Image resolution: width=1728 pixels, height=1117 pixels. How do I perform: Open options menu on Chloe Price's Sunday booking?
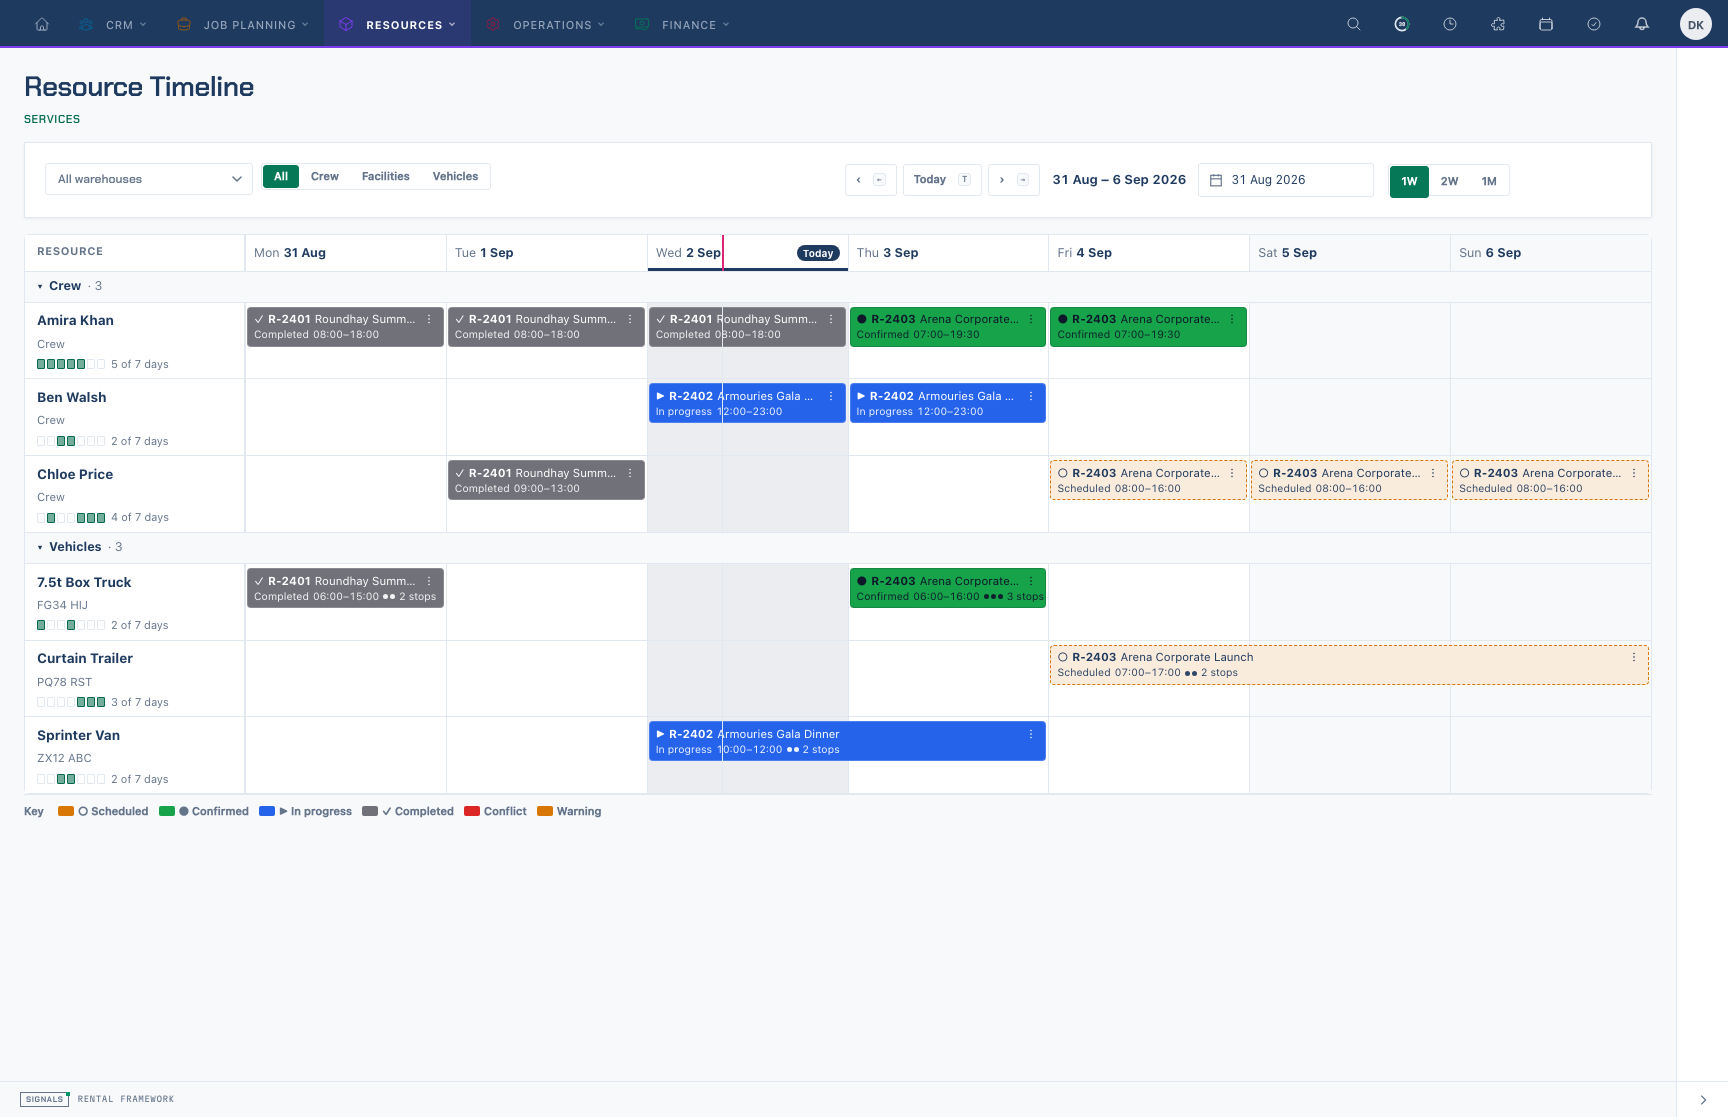(x=1634, y=473)
